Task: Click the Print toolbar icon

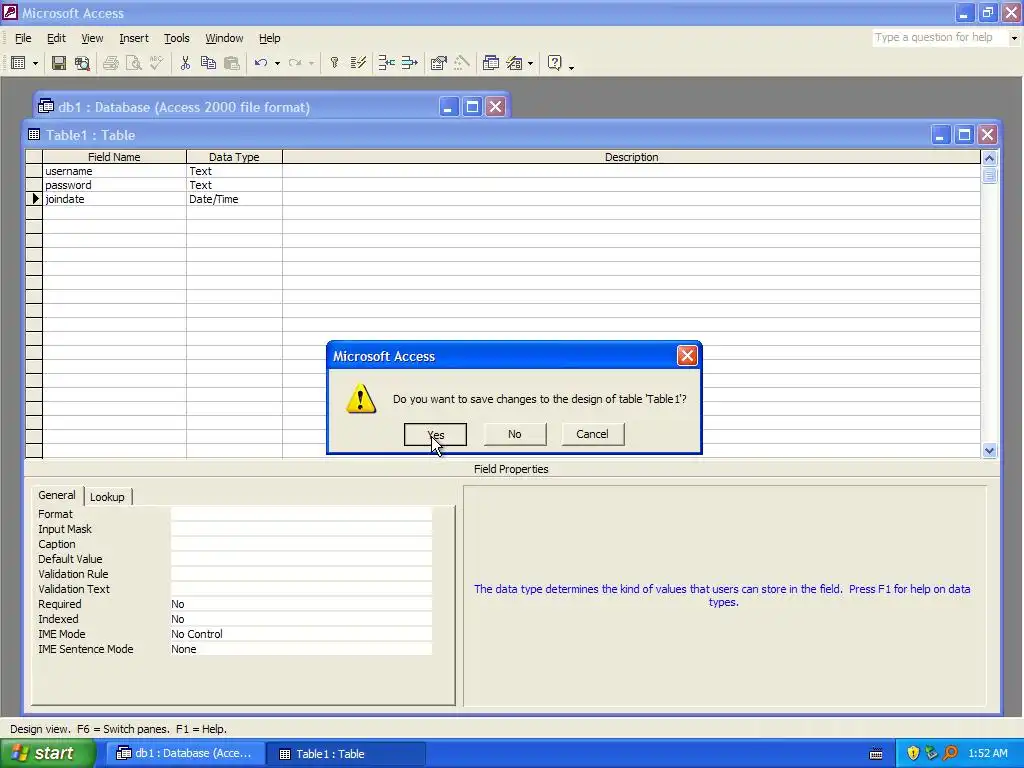Action: [x=110, y=63]
